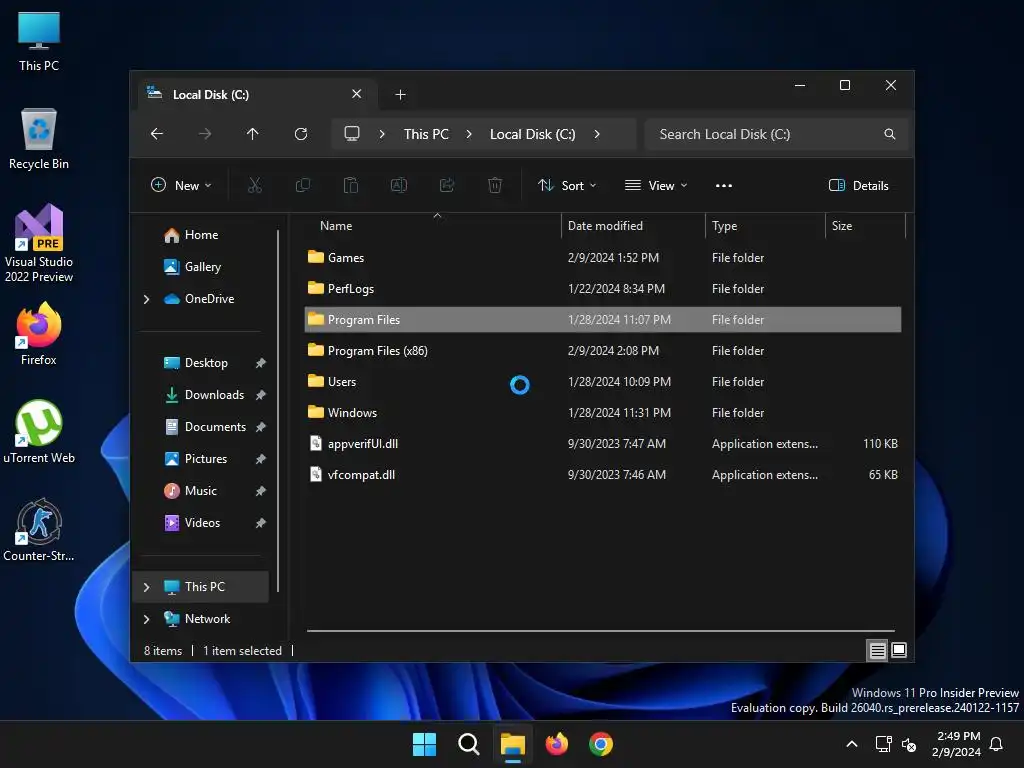Screen dimensions: 1024x768
Task: Open pinned Pictures folder
Action: [x=206, y=459]
